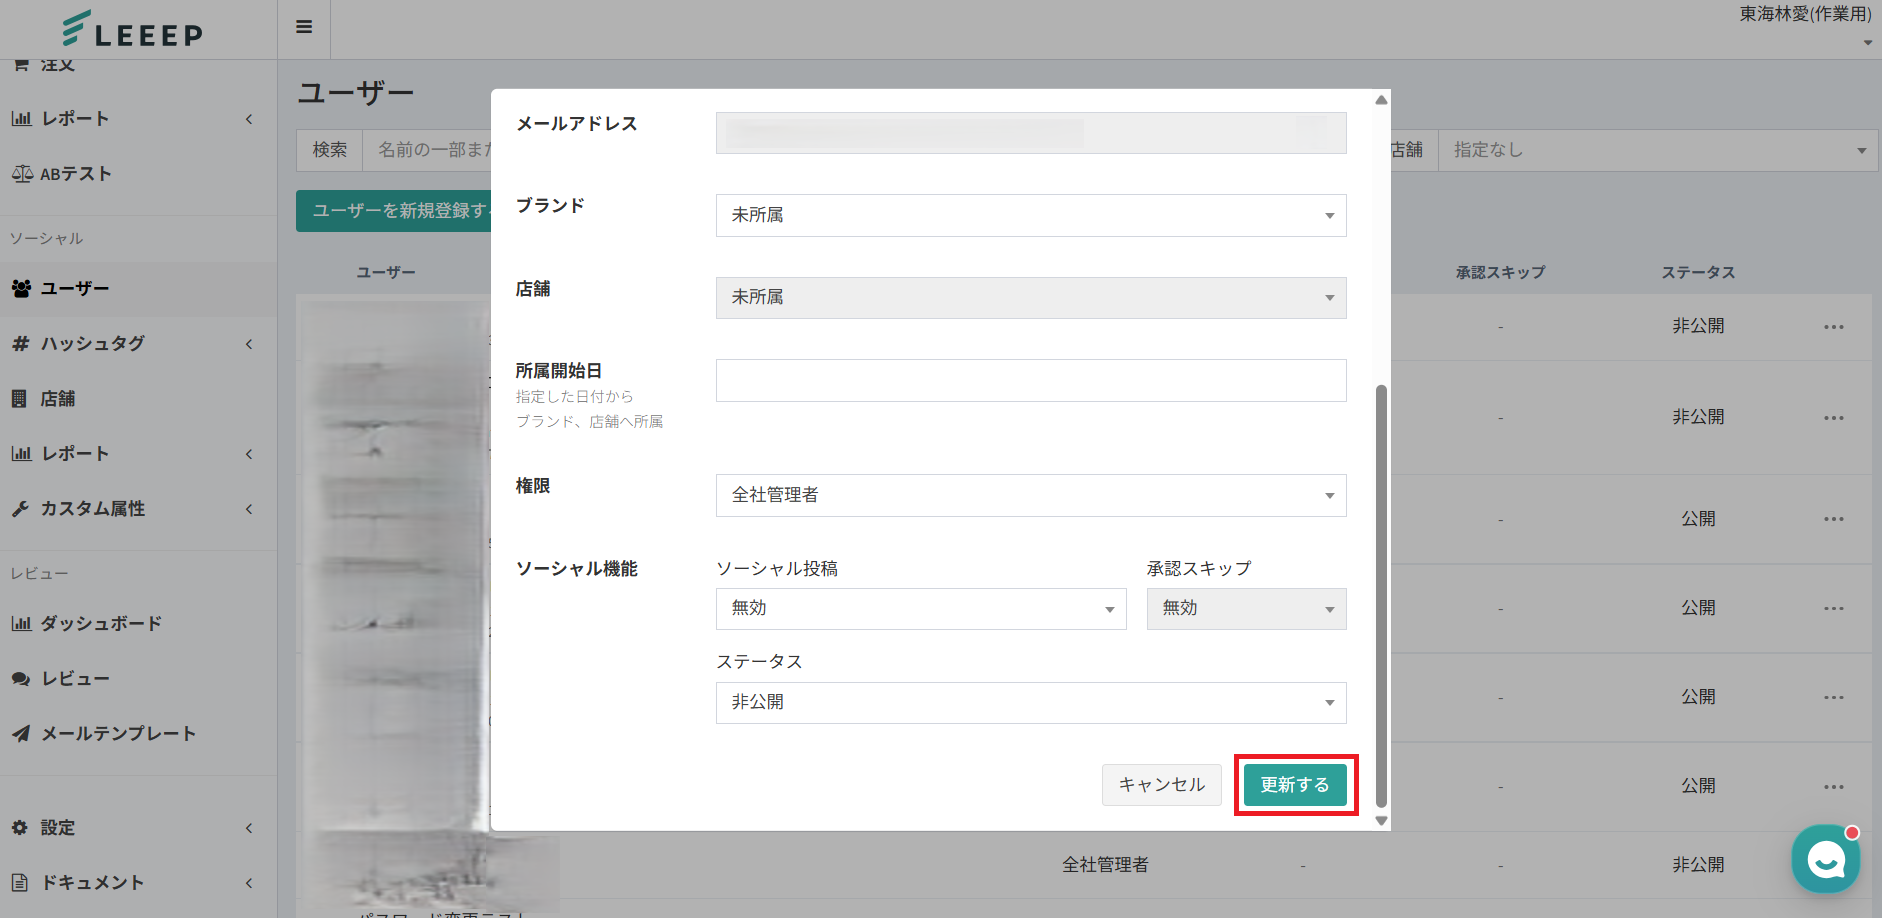
Task: Expand the ハッシュタグ submenu chevron
Action: pyautogui.click(x=249, y=344)
